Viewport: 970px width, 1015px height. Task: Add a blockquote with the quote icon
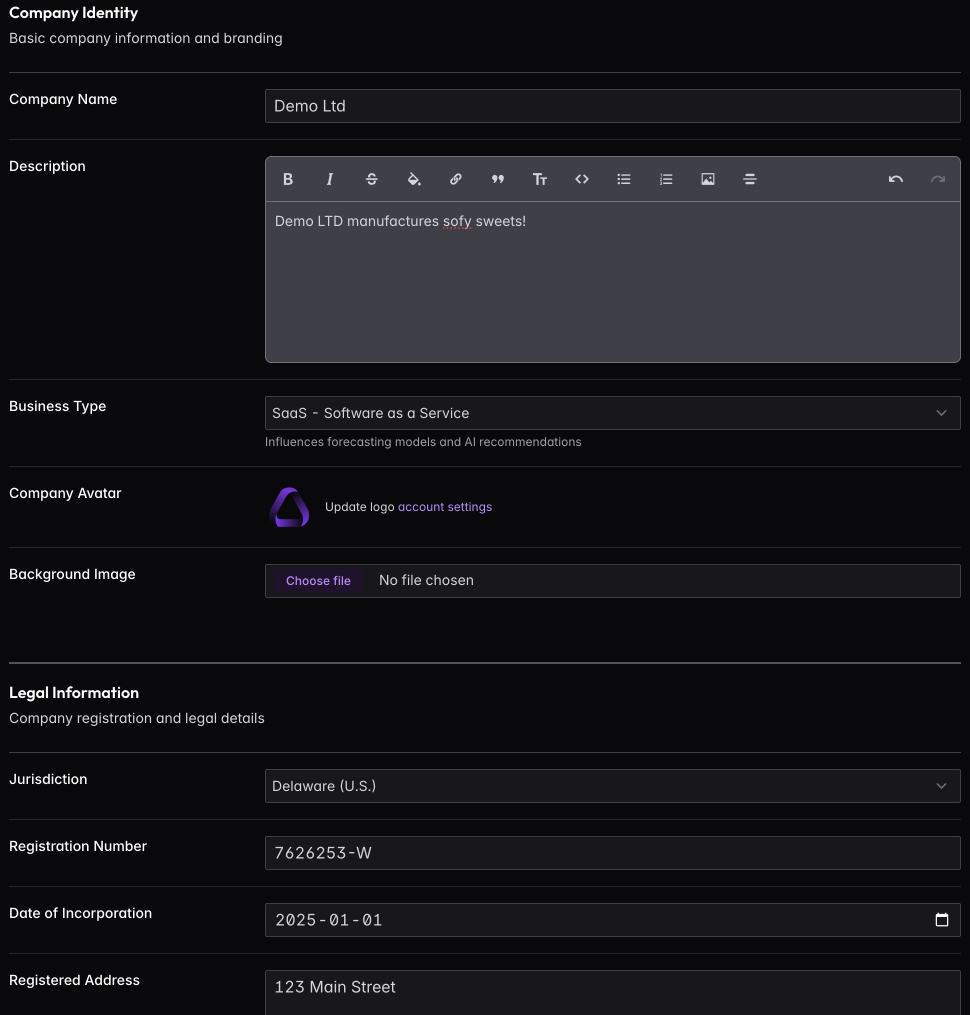point(498,179)
